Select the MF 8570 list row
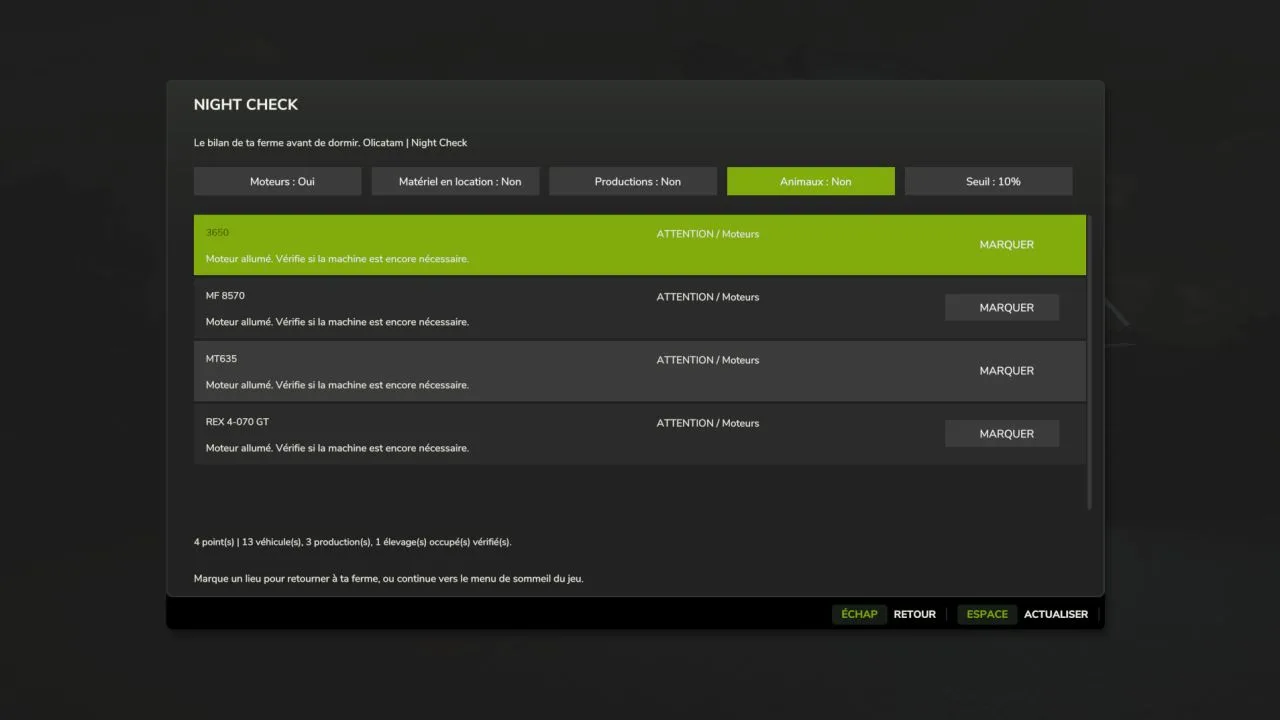The width and height of the screenshot is (1280, 720). point(640,308)
